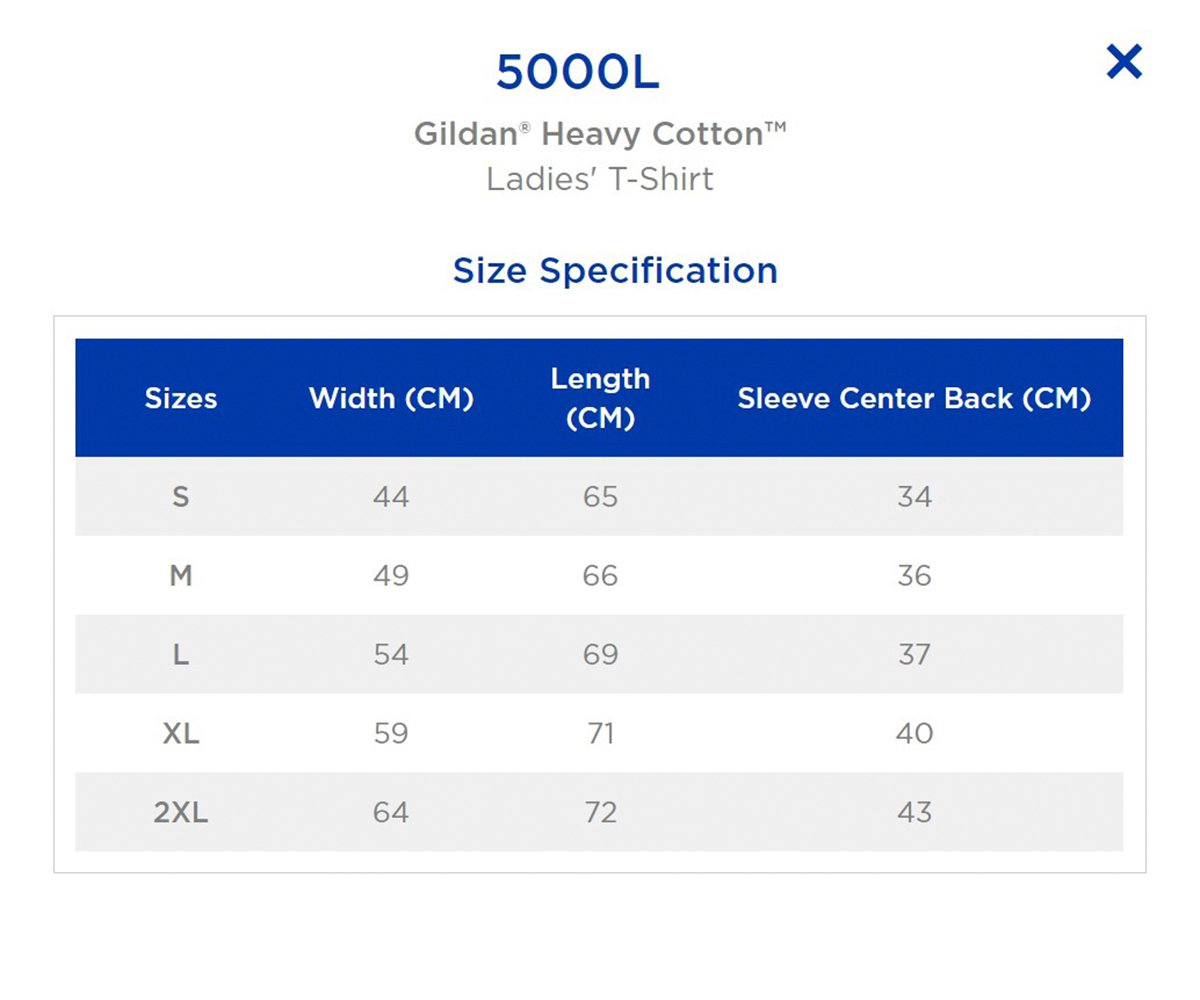The height and width of the screenshot is (1000, 1200).
Task: Select the XL size row label
Action: pyautogui.click(x=181, y=734)
